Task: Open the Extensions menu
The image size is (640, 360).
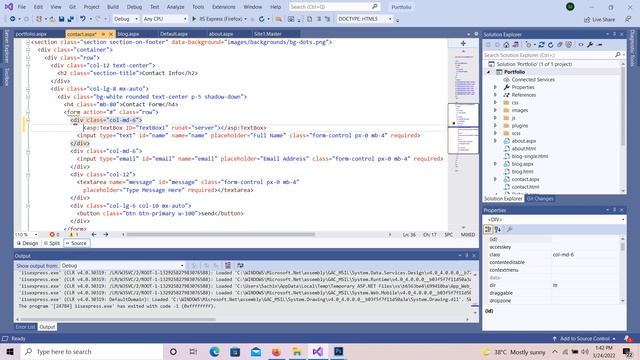Action: pyautogui.click(x=224, y=7)
